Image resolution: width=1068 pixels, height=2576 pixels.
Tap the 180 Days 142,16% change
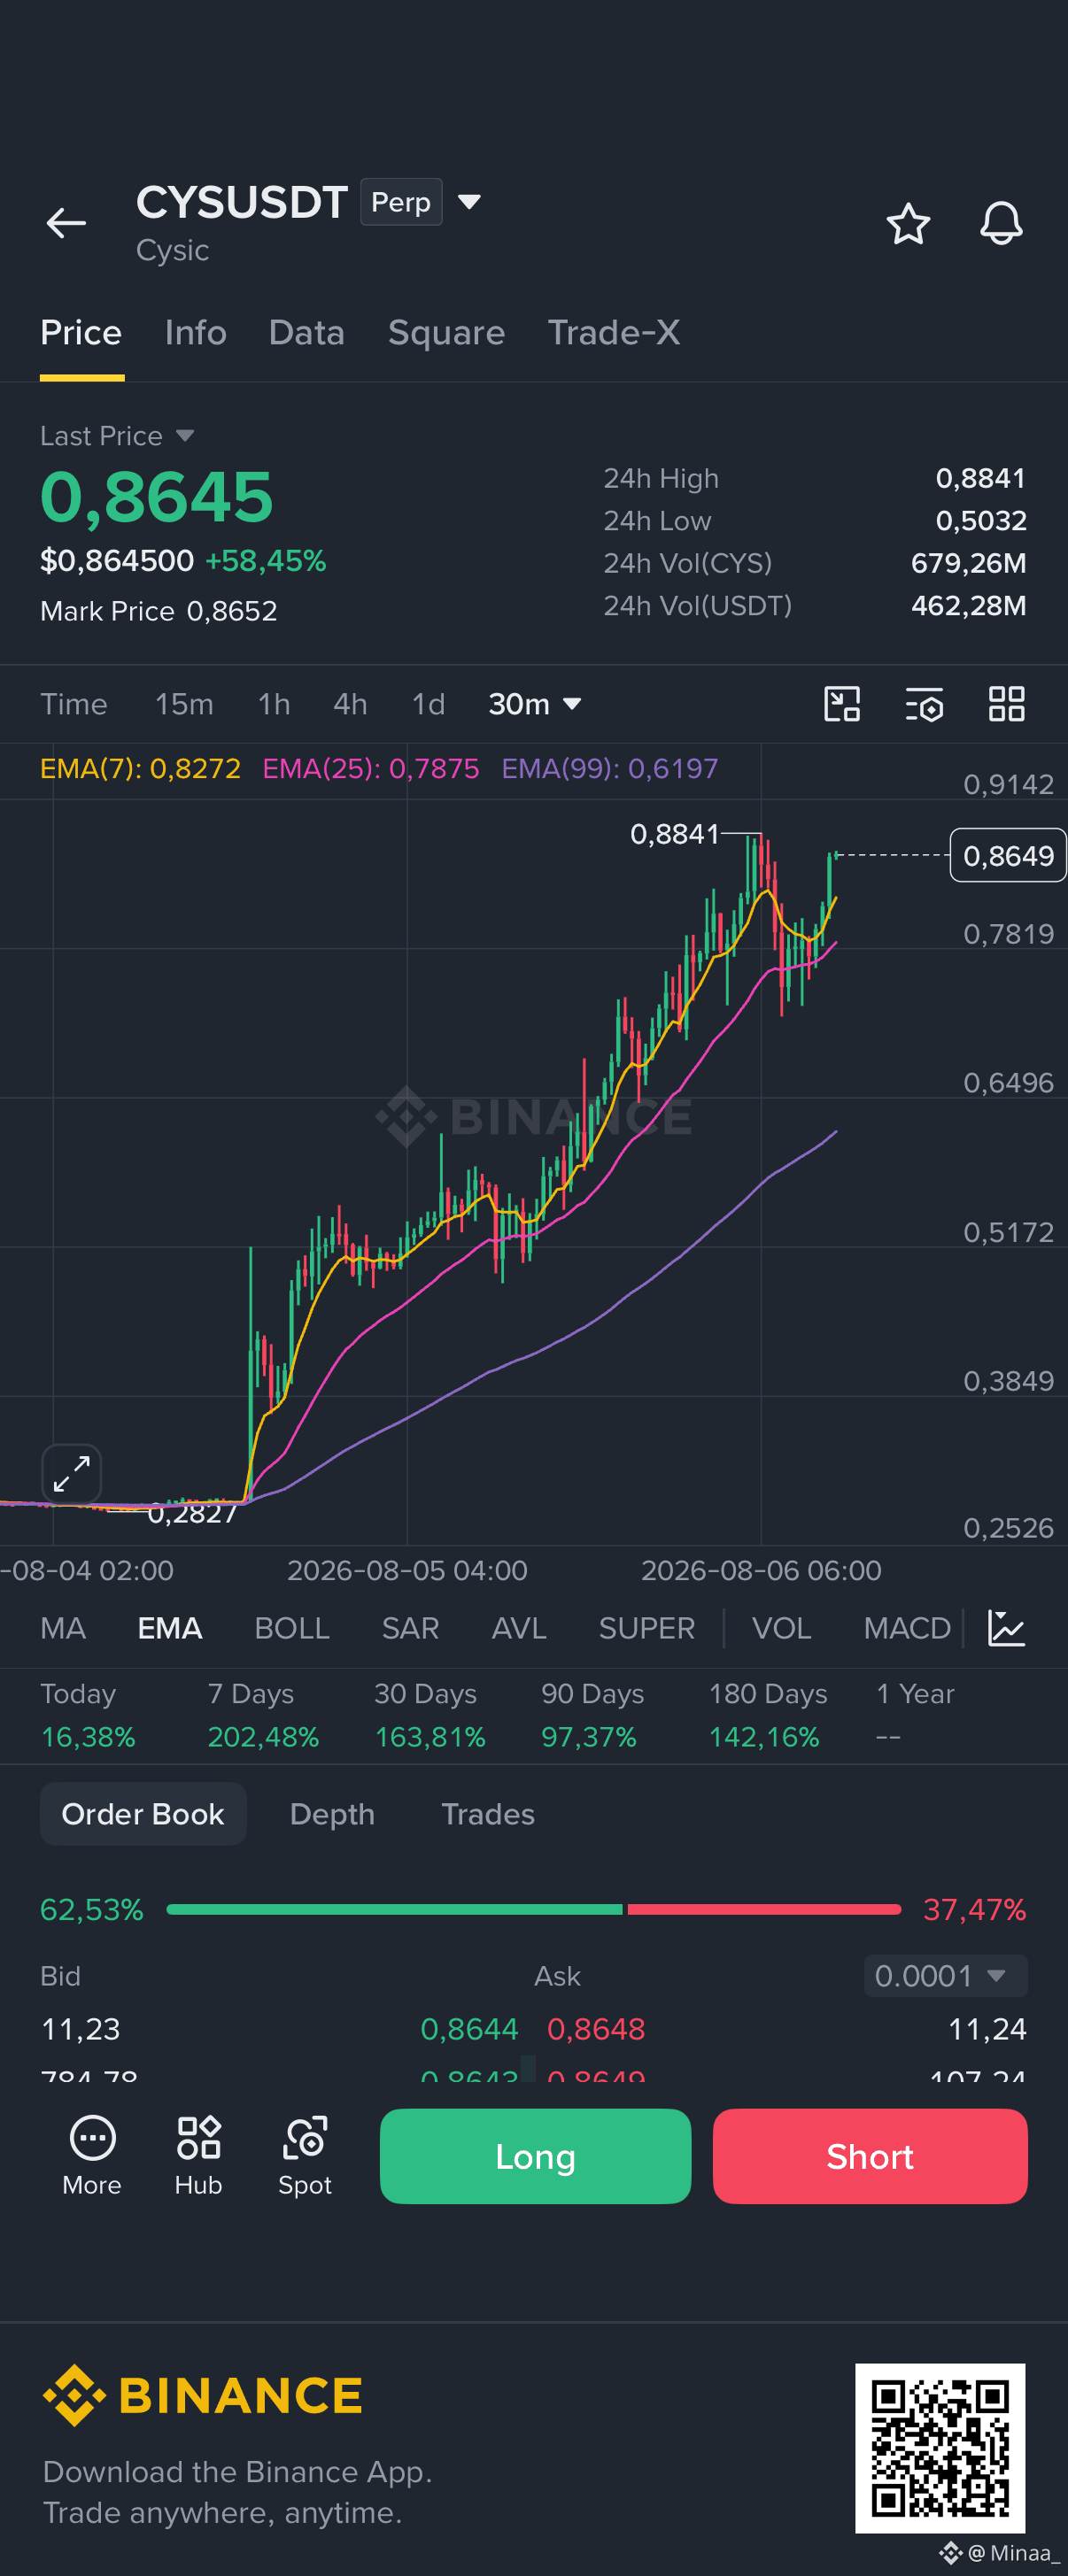point(768,1716)
